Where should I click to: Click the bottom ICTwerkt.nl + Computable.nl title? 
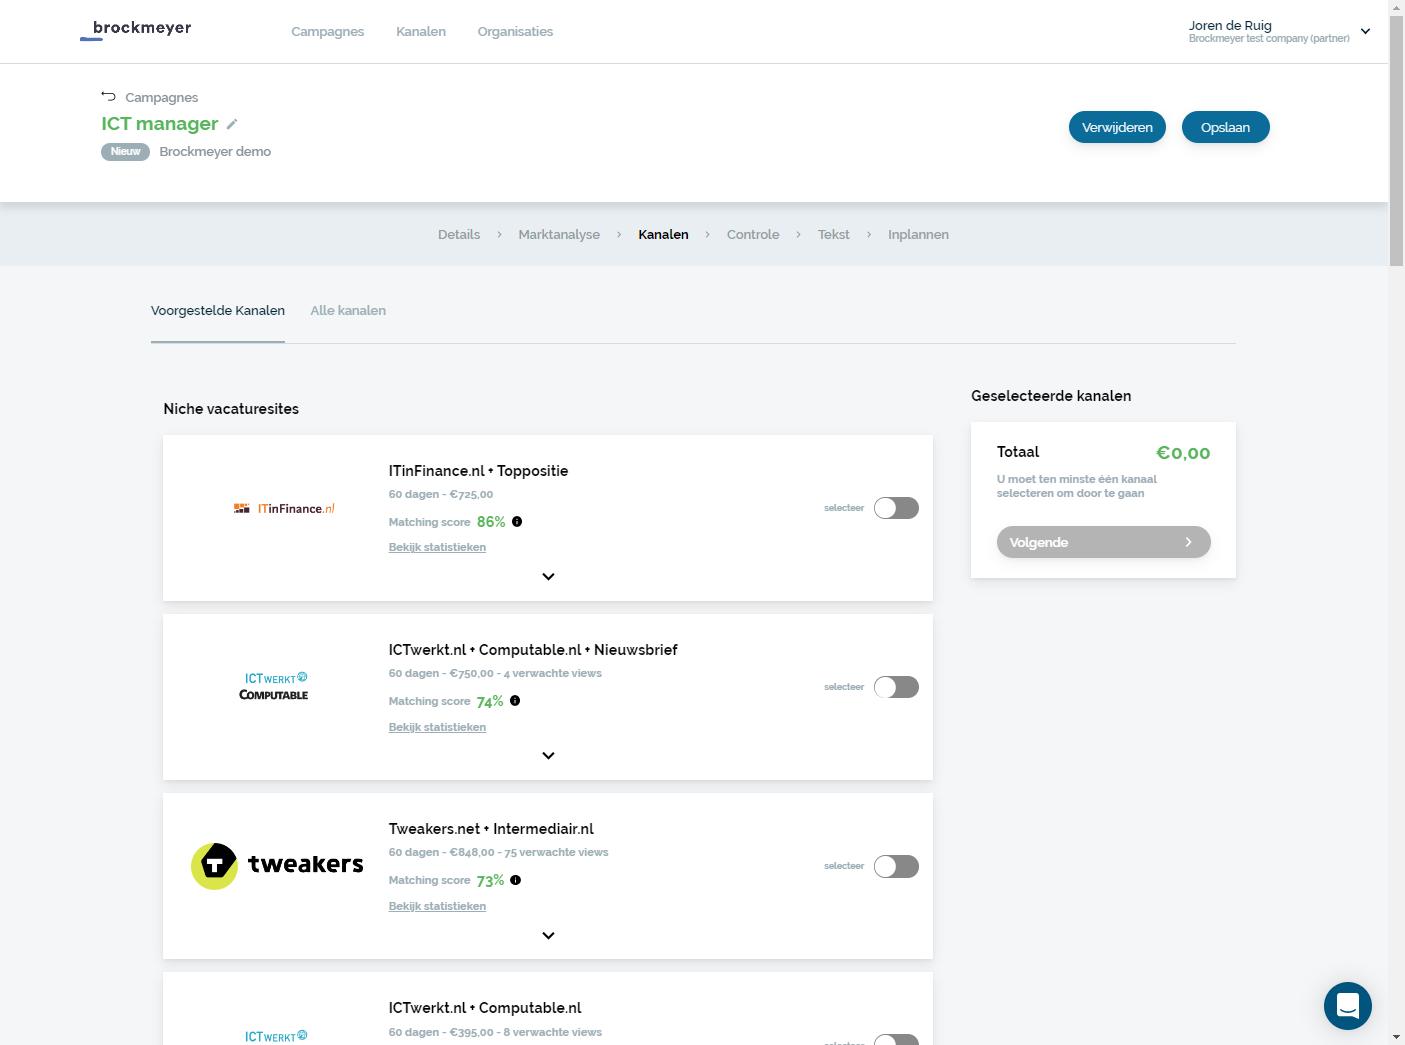485,1008
